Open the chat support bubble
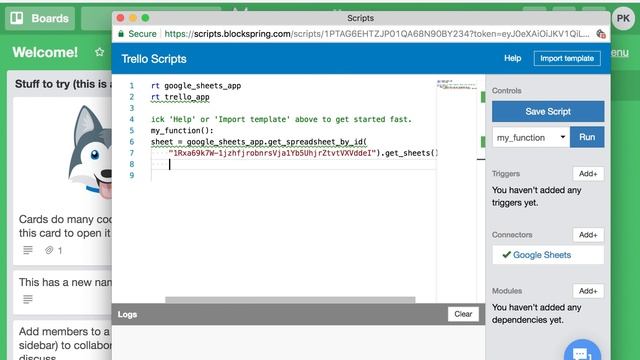This screenshot has width=640, height=360. [582, 352]
